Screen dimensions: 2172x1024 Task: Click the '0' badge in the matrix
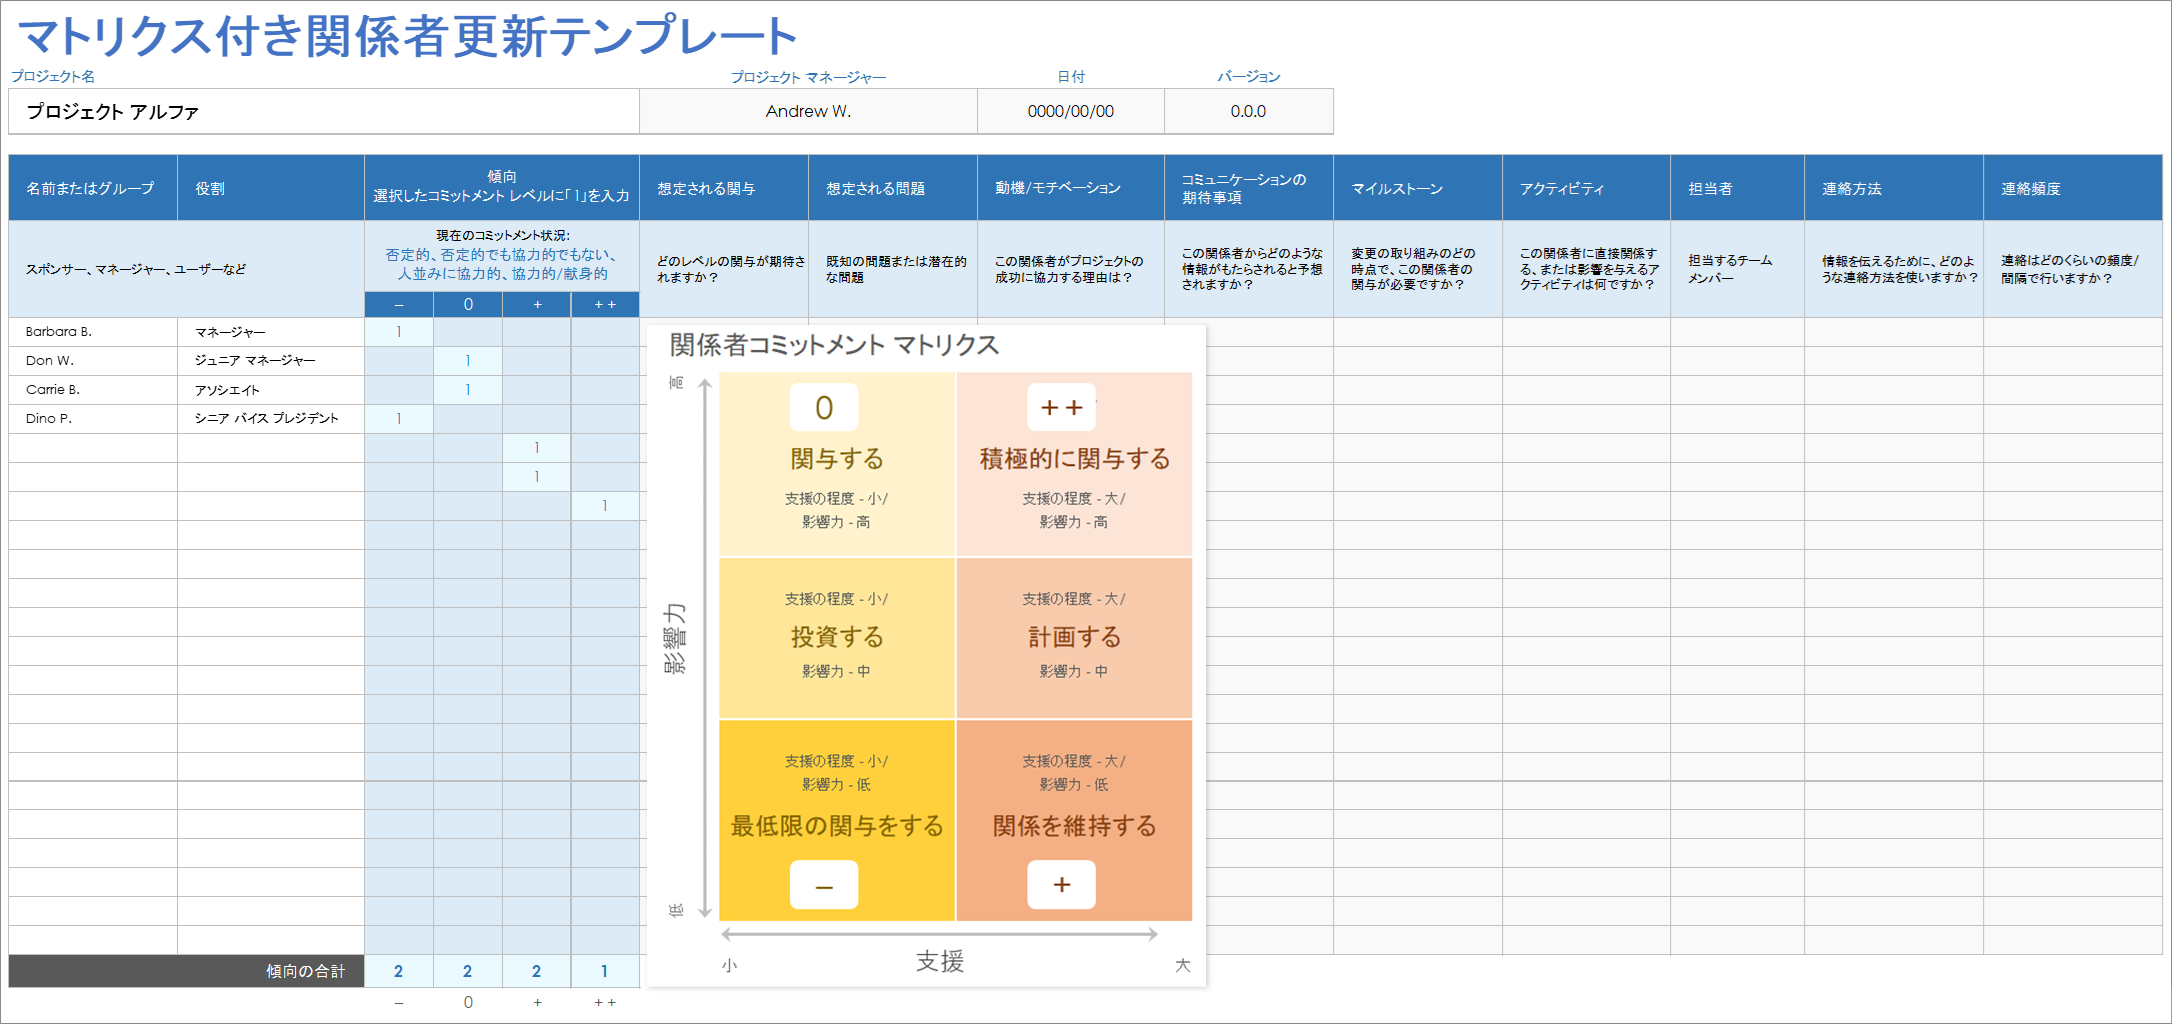(824, 408)
